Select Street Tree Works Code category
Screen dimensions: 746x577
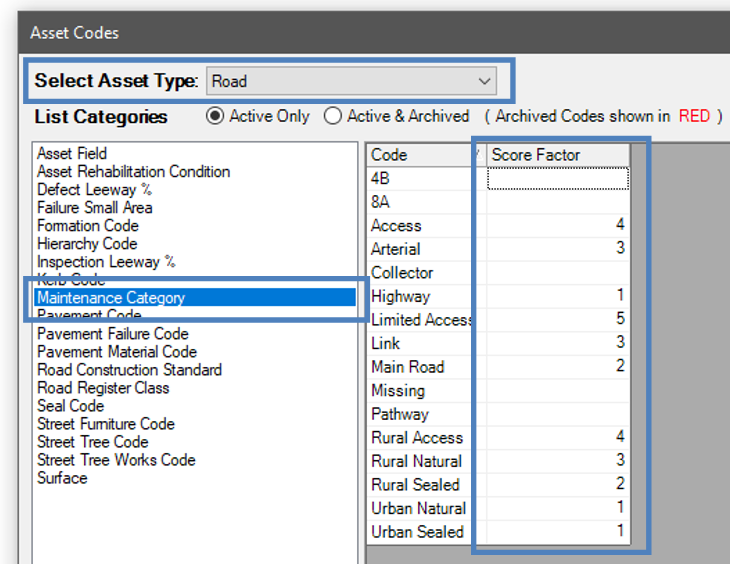[116, 460]
